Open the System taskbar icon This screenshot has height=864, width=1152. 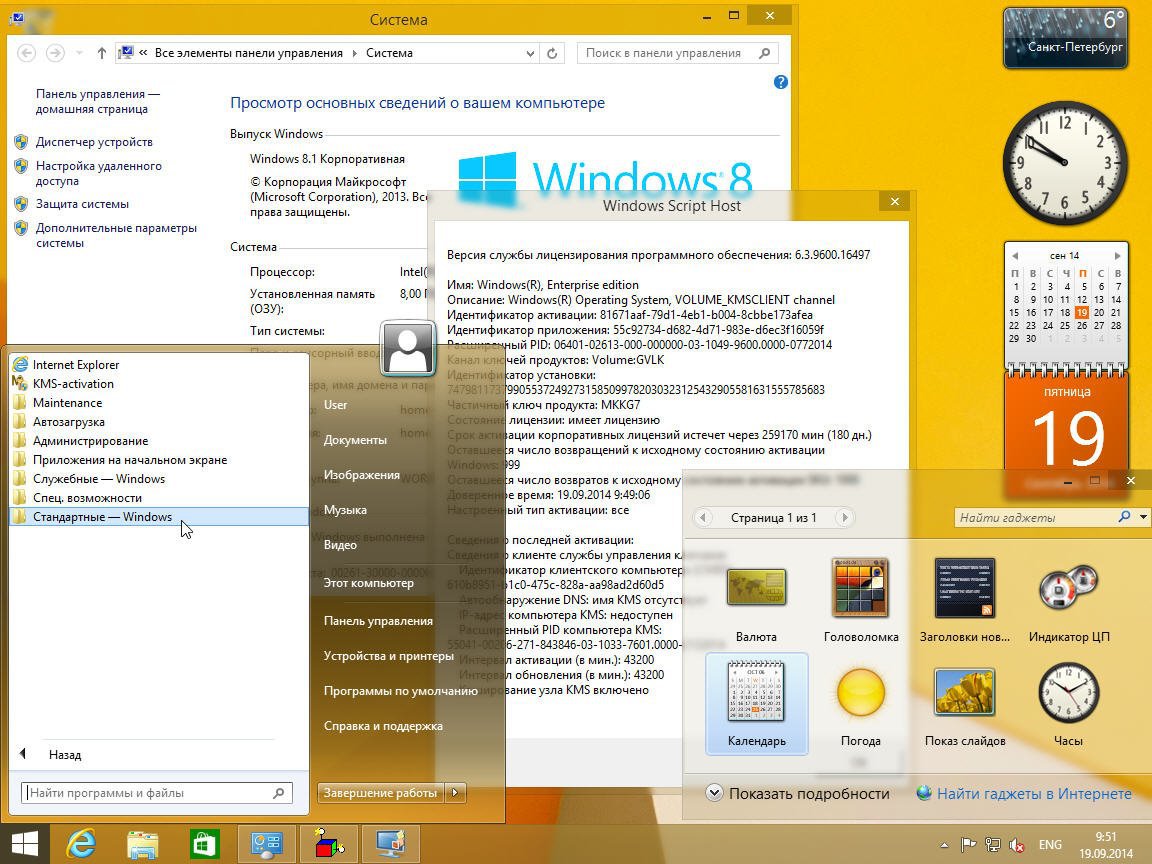point(391,844)
